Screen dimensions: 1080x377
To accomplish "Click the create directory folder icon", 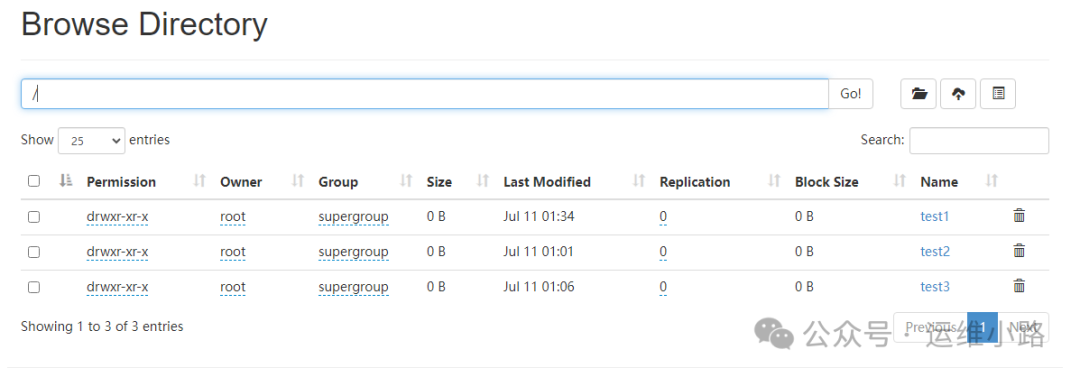I will pyautogui.click(x=918, y=94).
